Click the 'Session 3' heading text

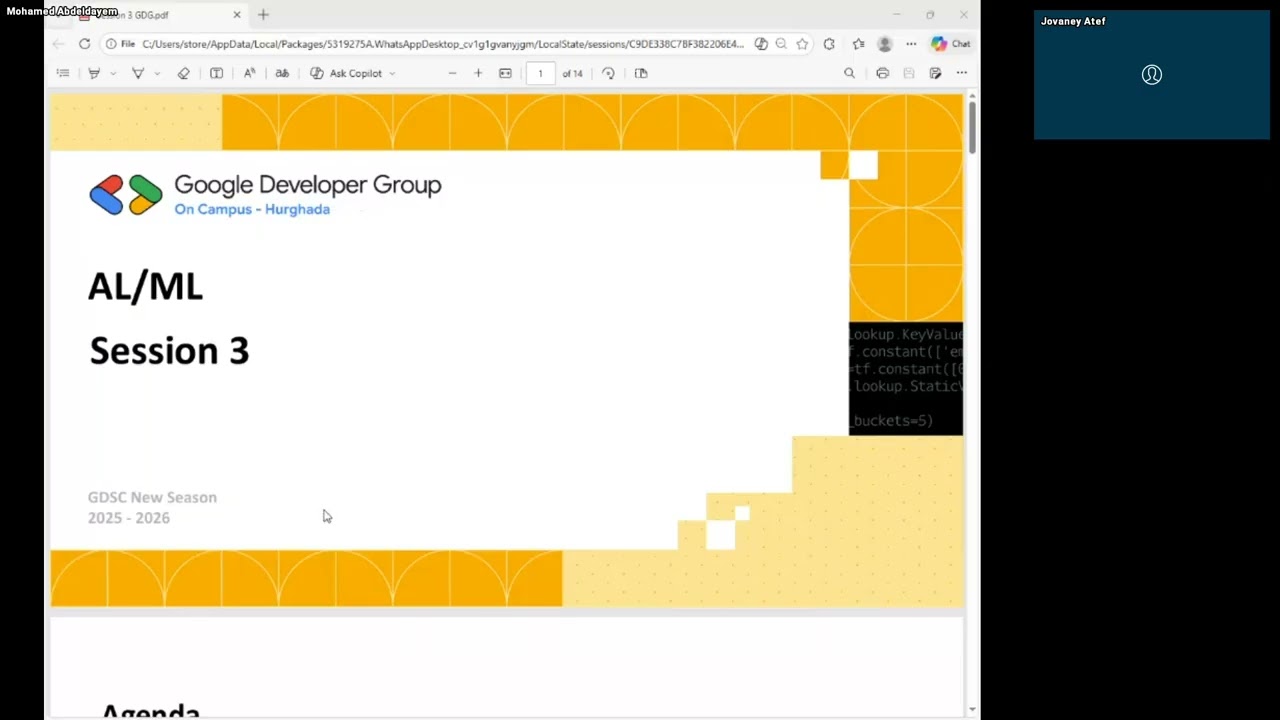pyautogui.click(x=169, y=351)
